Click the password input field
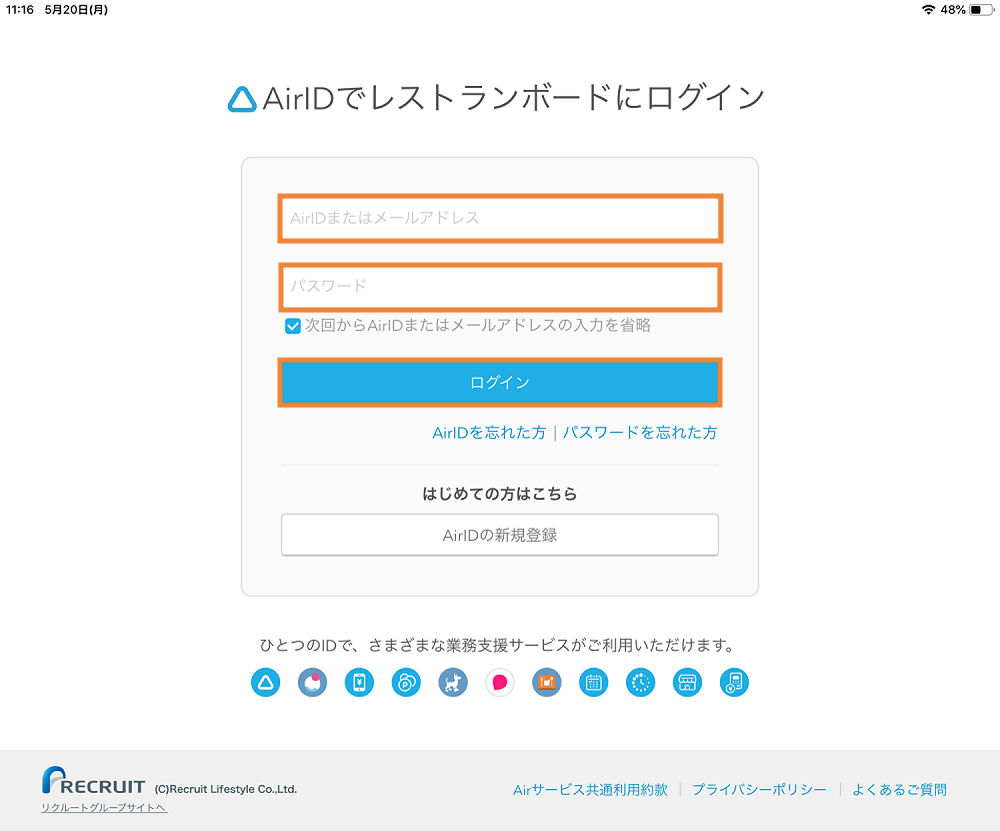The image size is (1000, 831). click(500, 287)
